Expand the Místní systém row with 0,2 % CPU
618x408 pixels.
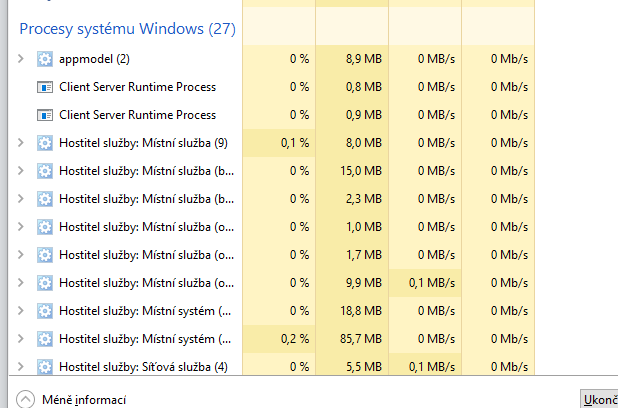click(x=21, y=339)
